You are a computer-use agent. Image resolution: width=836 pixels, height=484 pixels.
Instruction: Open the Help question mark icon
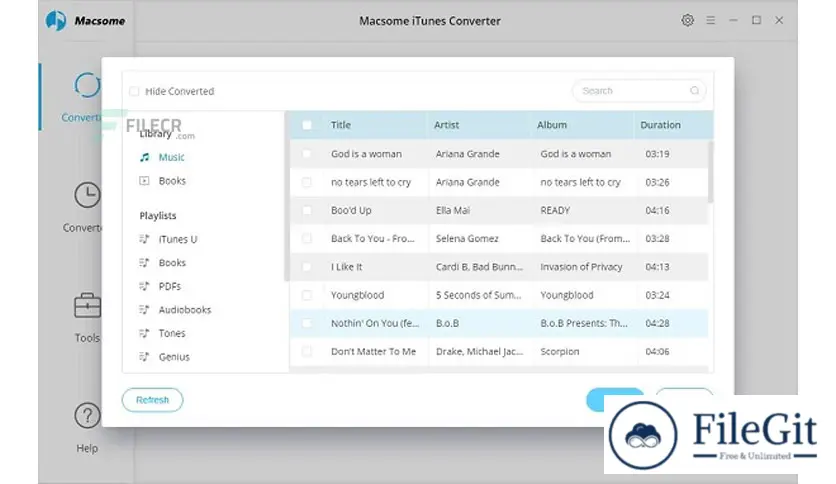pos(87,416)
